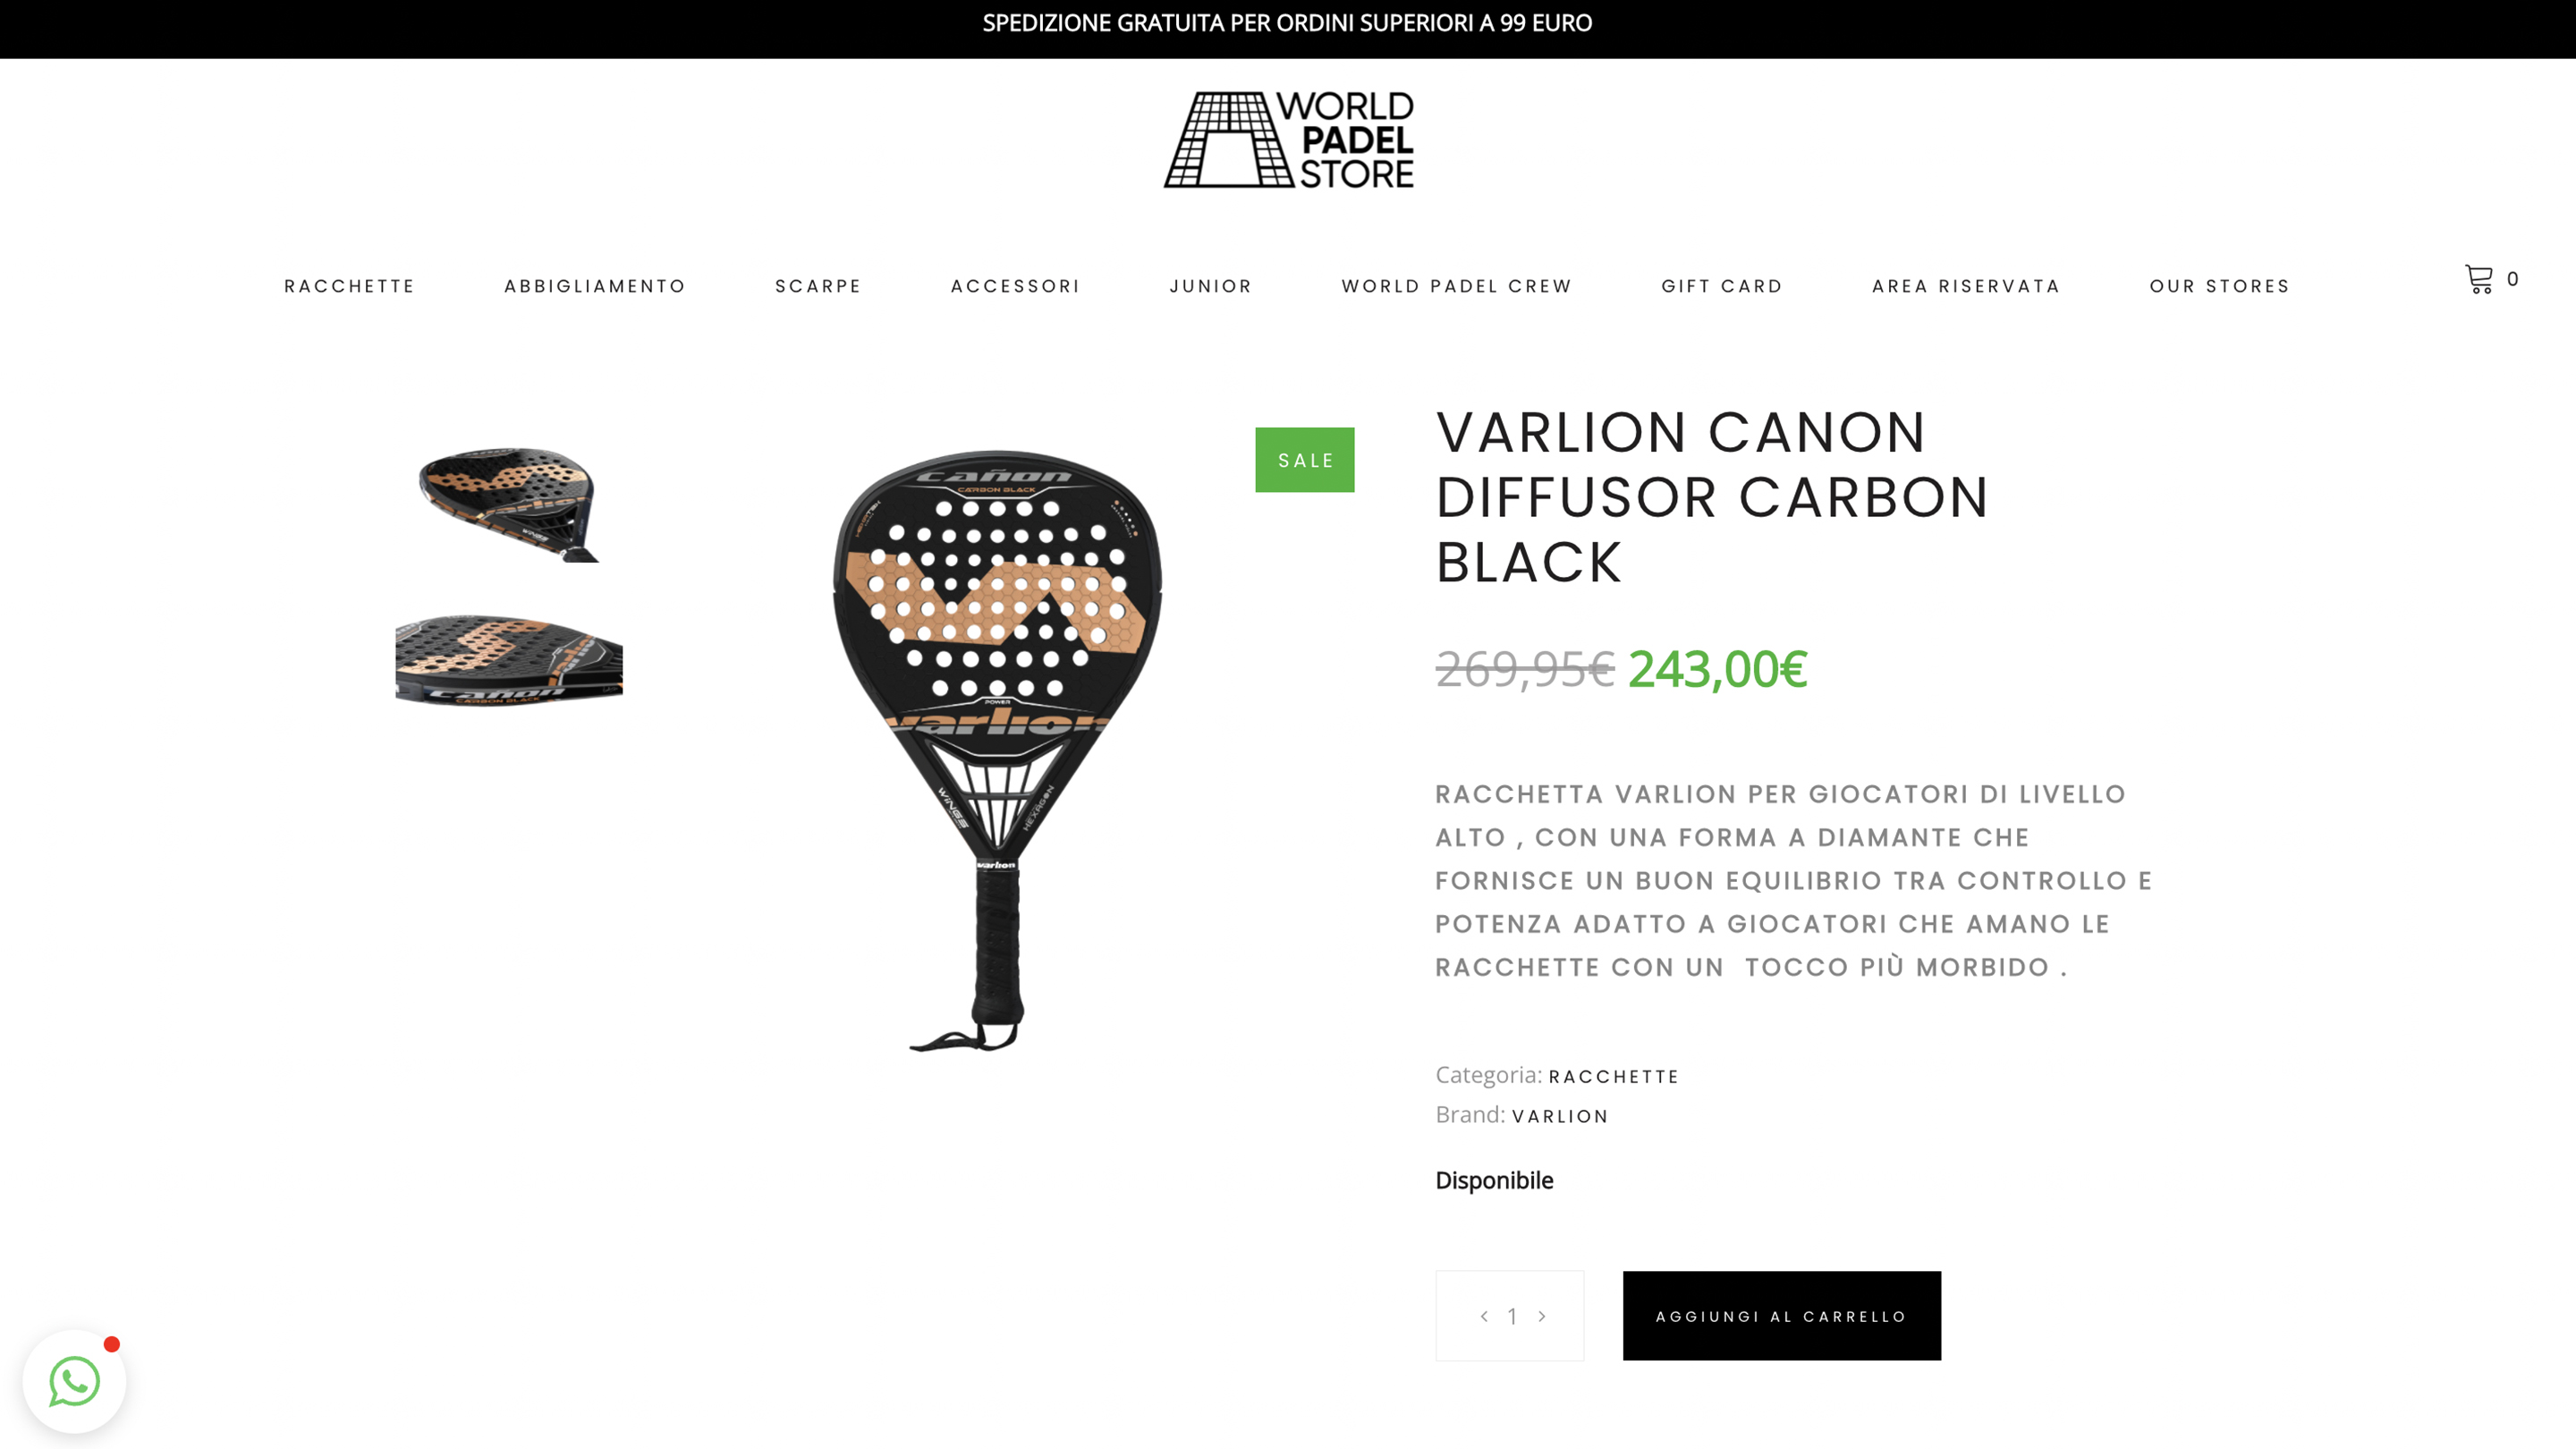Image resolution: width=2576 pixels, height=1449 pixels.
Task: Open the Gift Card page
Action: pyautogui.click(x=1721, y=286)
